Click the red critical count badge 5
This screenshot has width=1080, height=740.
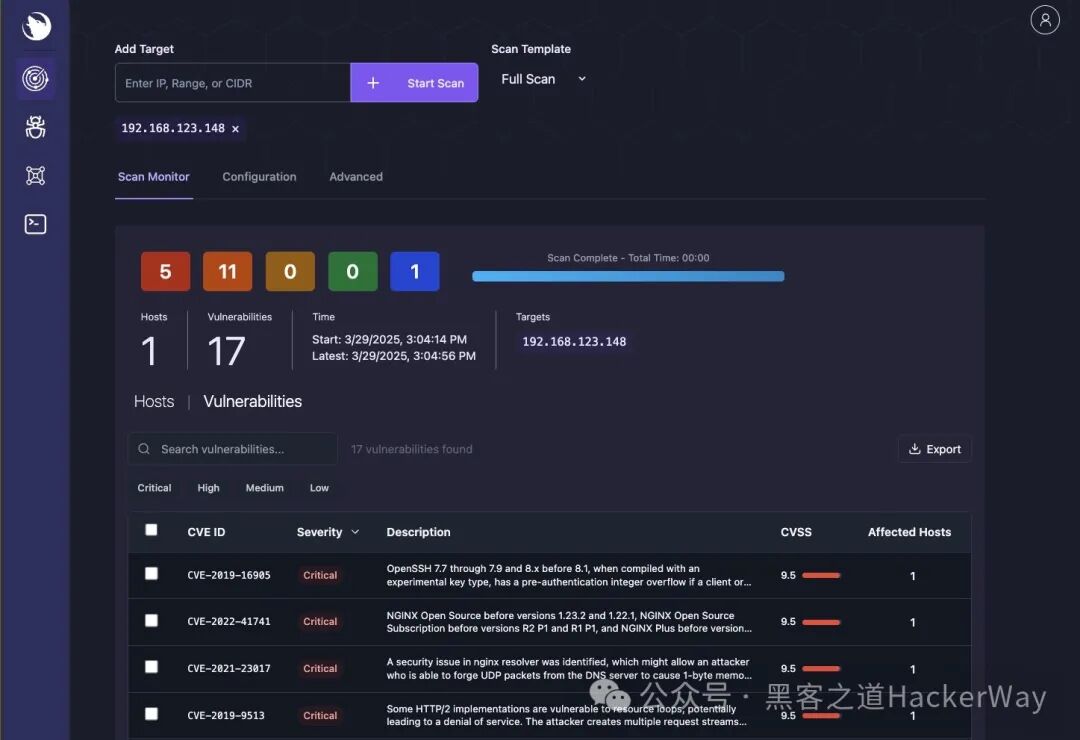[165, 271]
